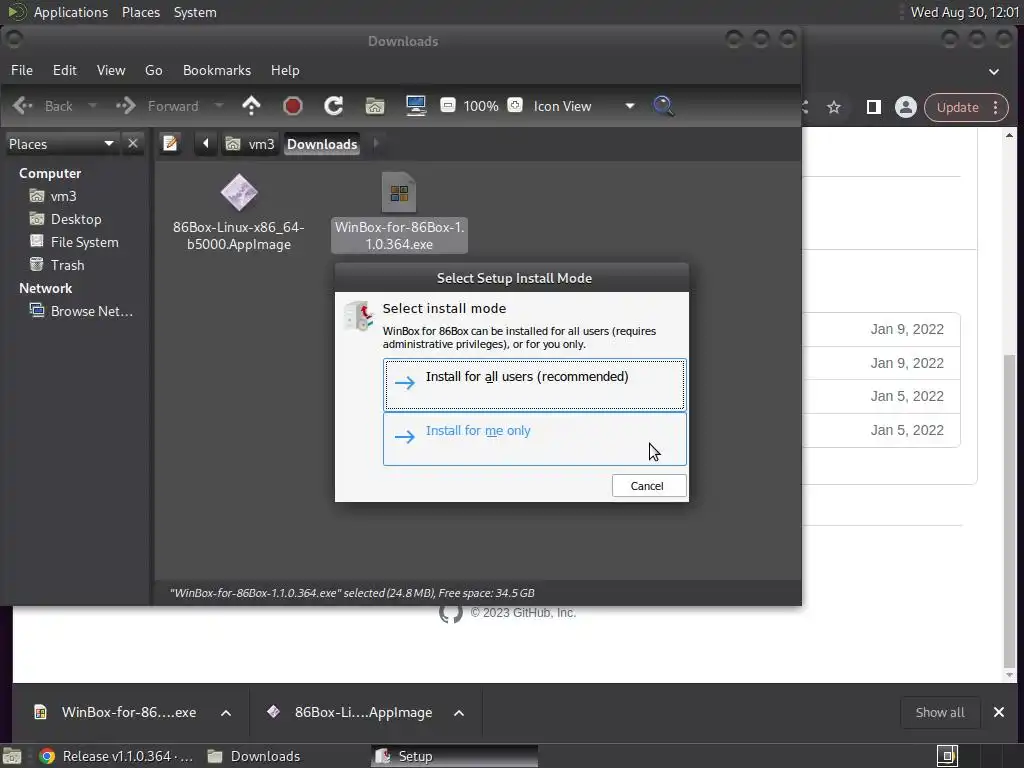Open the Chrome profile avatar
The width and height of the screenshot is (1024, 768).
[x=906, y=107]
